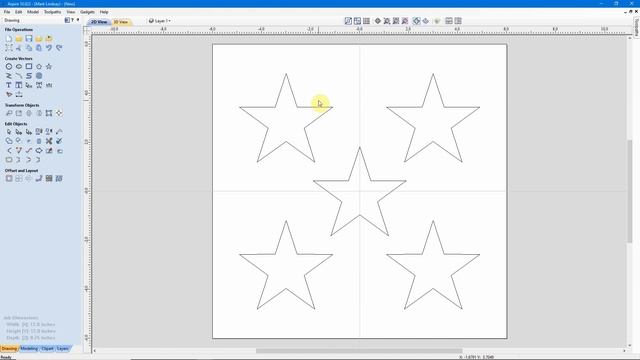Open the Plate Production tool
The height and width of the screenshot is (360, 640).
(59, 178)
